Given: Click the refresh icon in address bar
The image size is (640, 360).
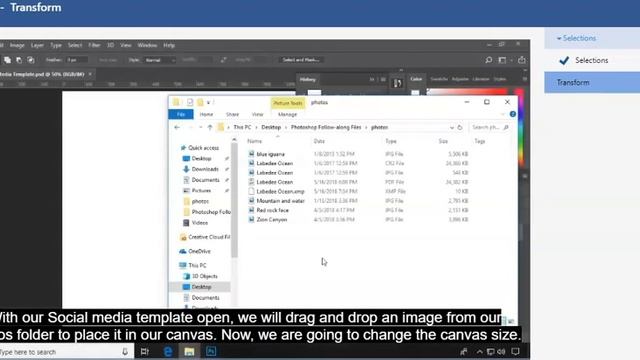Looking at the screenshot, I should pos(460,127).
